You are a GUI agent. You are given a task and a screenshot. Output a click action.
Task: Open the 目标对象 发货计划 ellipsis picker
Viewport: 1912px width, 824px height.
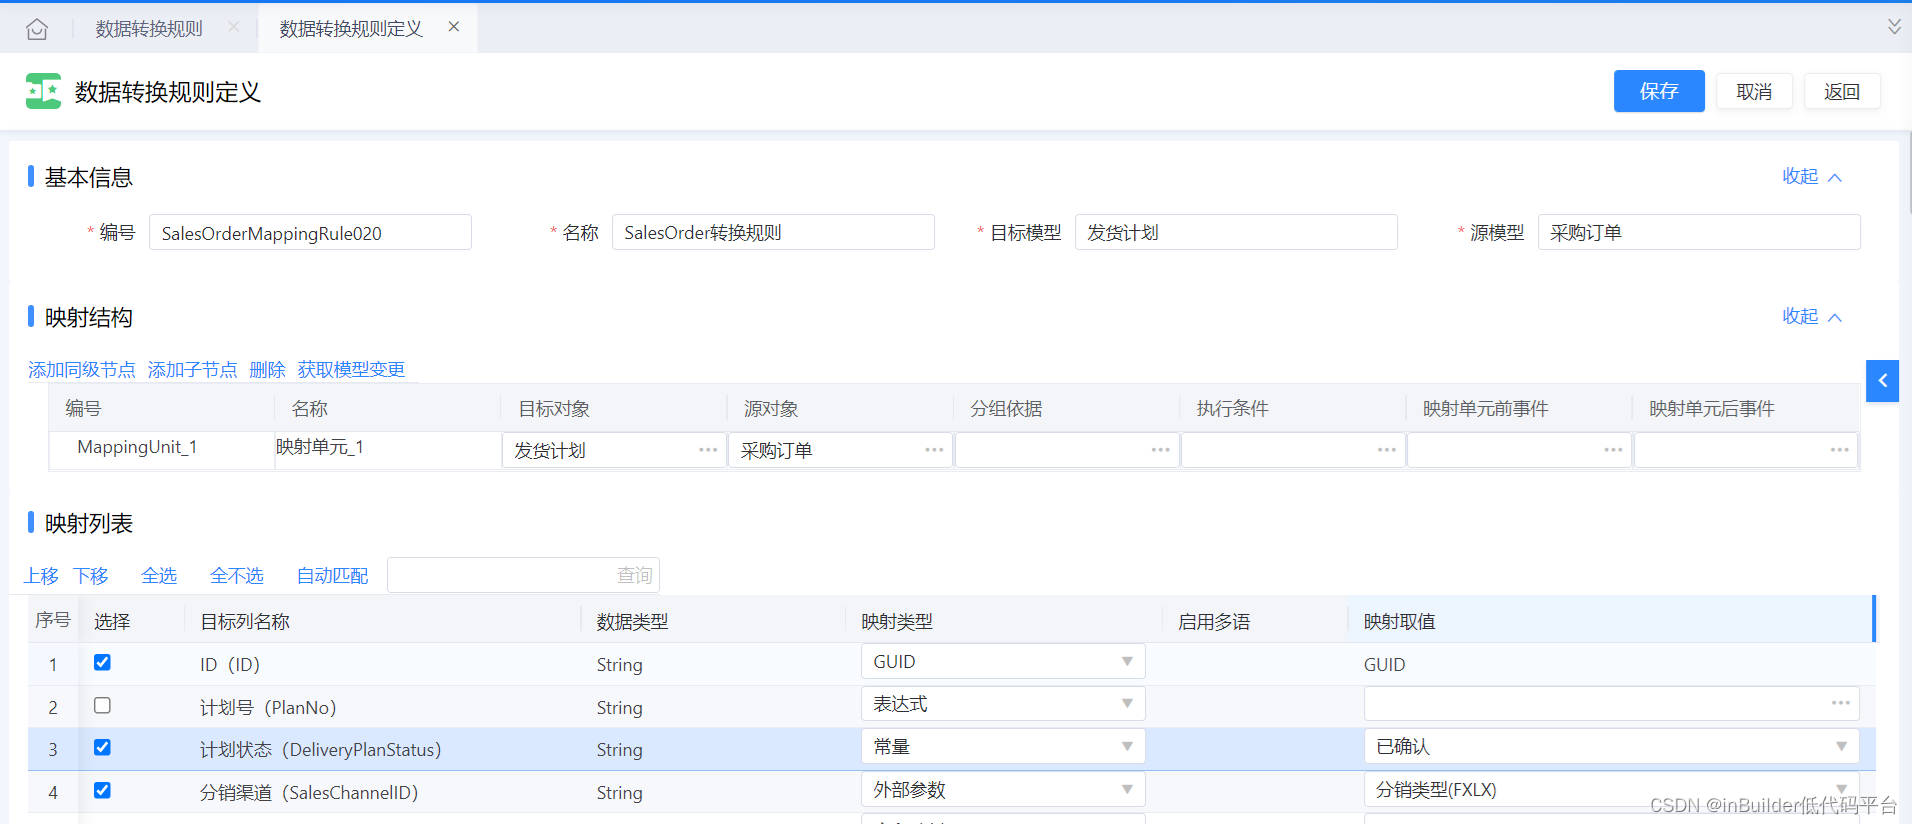708,450
